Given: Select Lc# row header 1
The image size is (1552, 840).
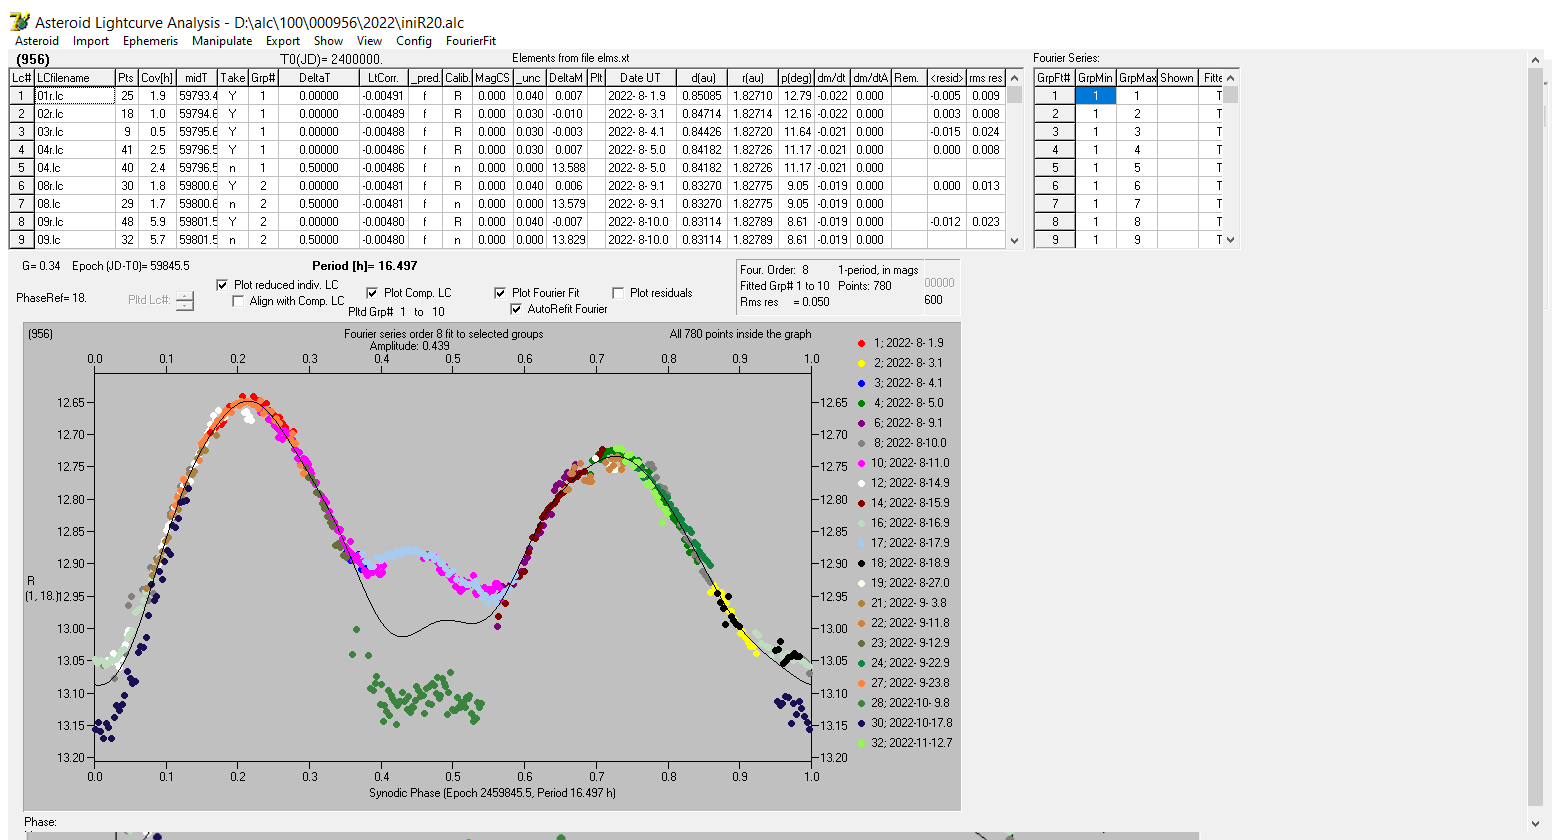Looking at the screenshot, I should [21, 96].
